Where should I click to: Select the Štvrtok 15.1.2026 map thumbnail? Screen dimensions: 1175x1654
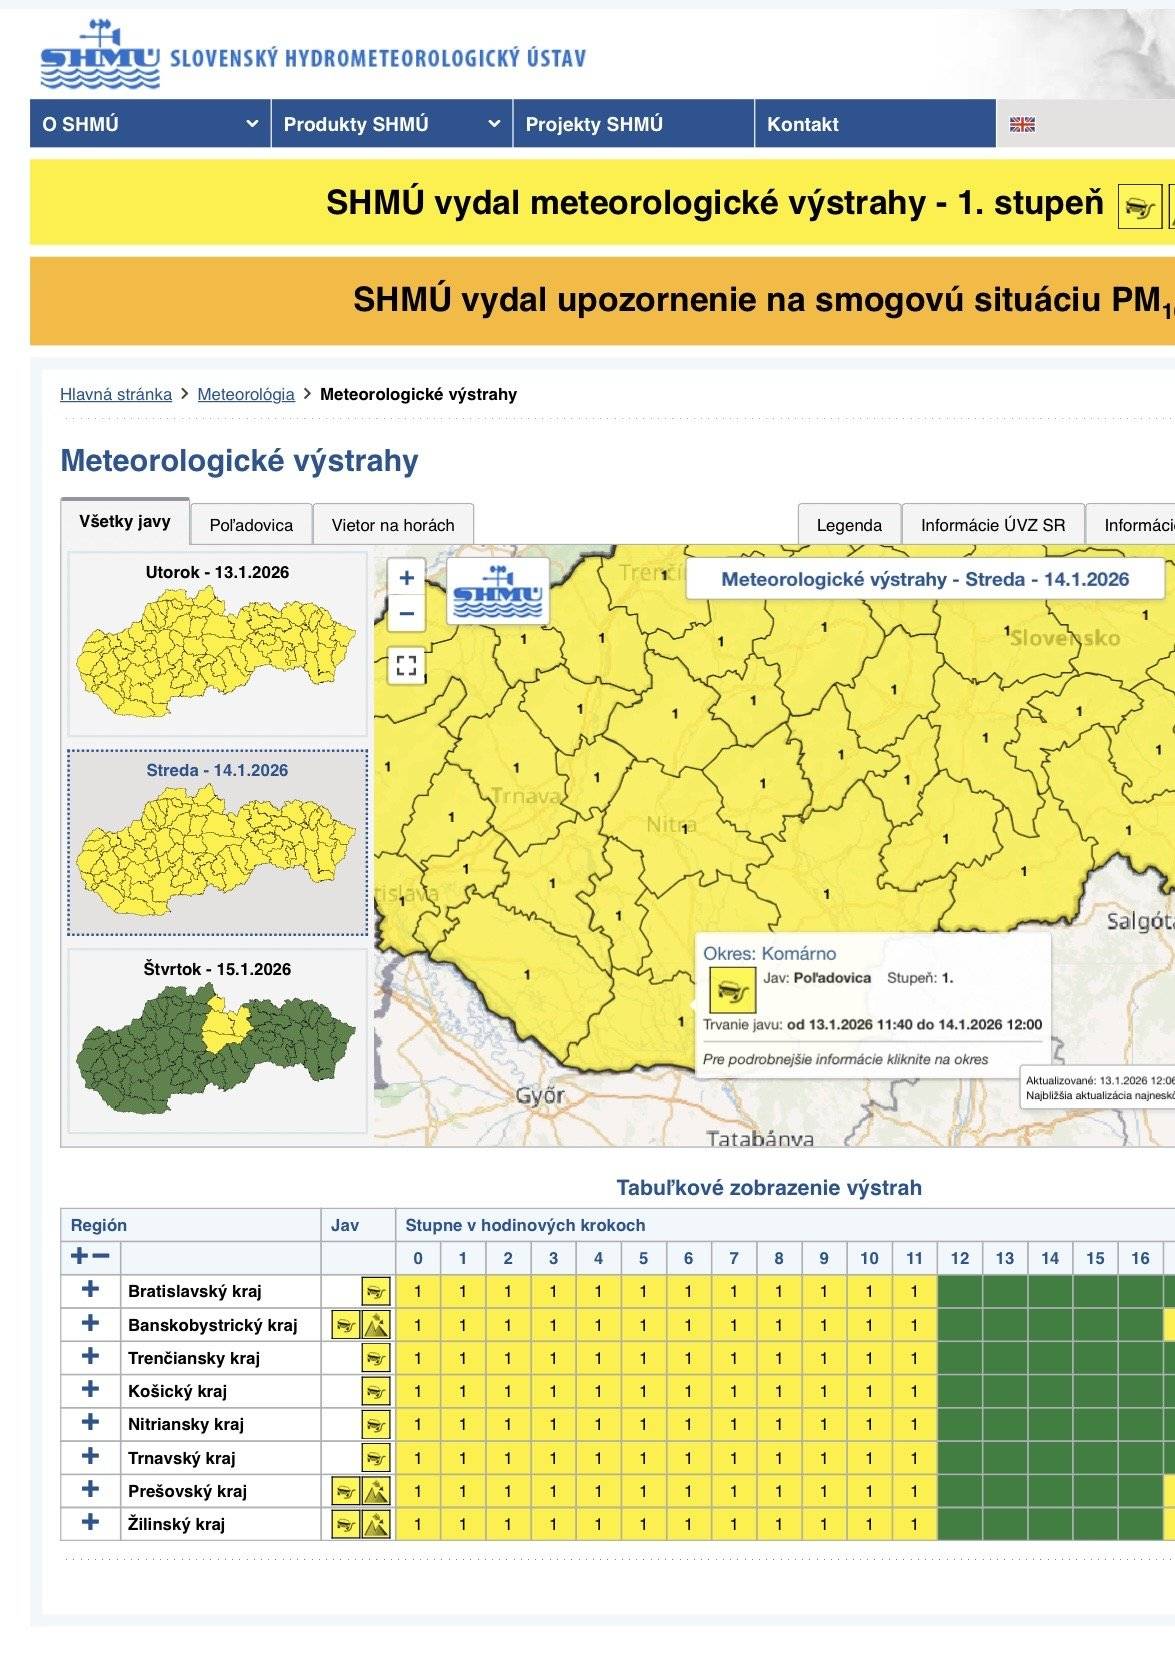[217, 1040]
